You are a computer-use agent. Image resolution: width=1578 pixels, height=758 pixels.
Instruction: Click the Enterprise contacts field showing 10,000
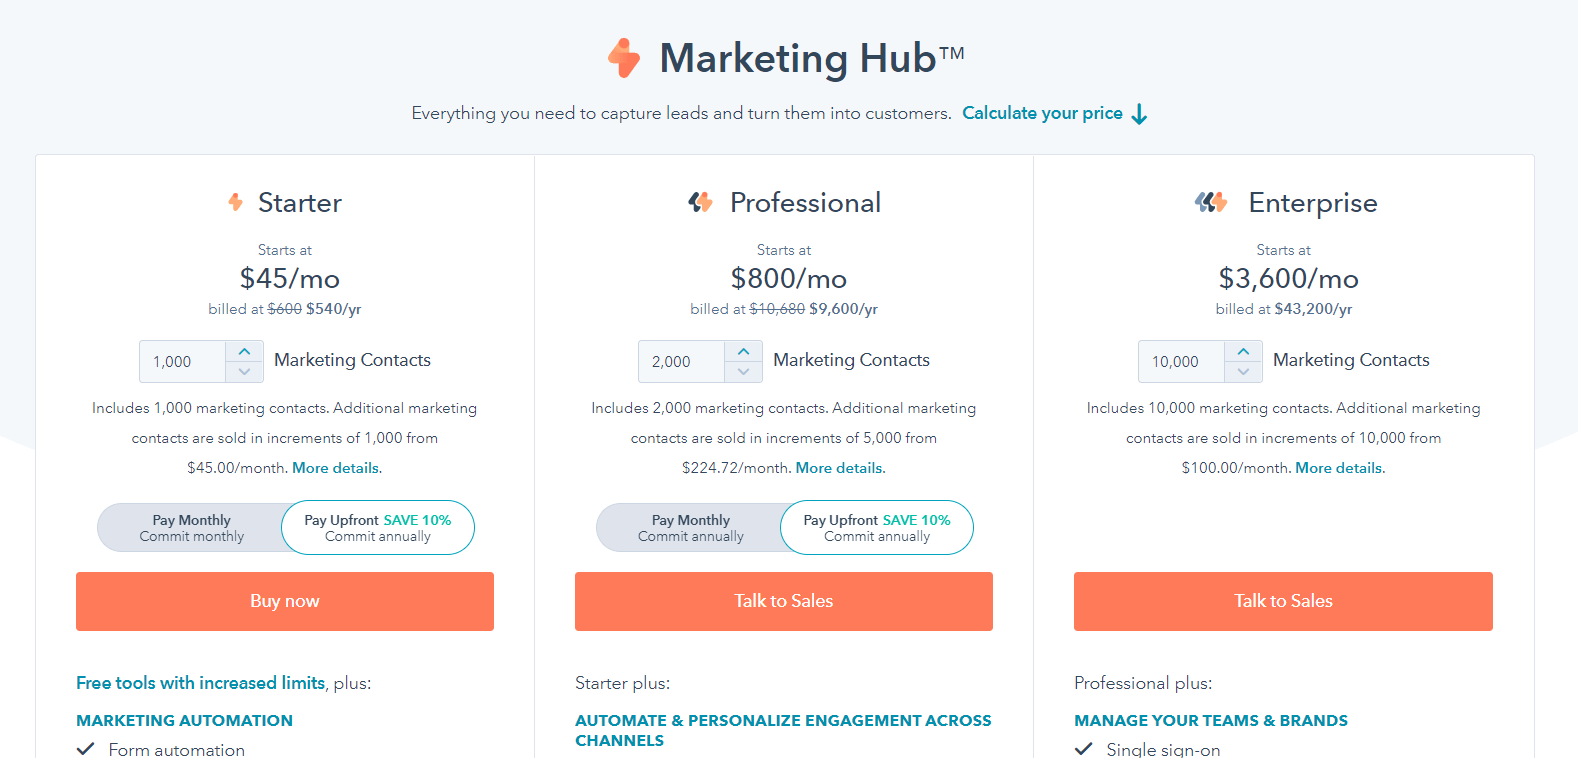[x=1181, y=362]
